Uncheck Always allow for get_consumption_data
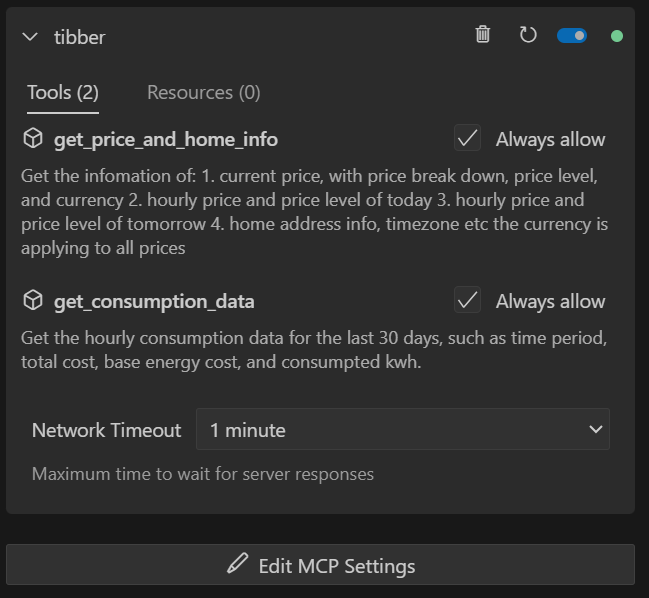Screen dimensions: 649x598 [x=467, y=300]
